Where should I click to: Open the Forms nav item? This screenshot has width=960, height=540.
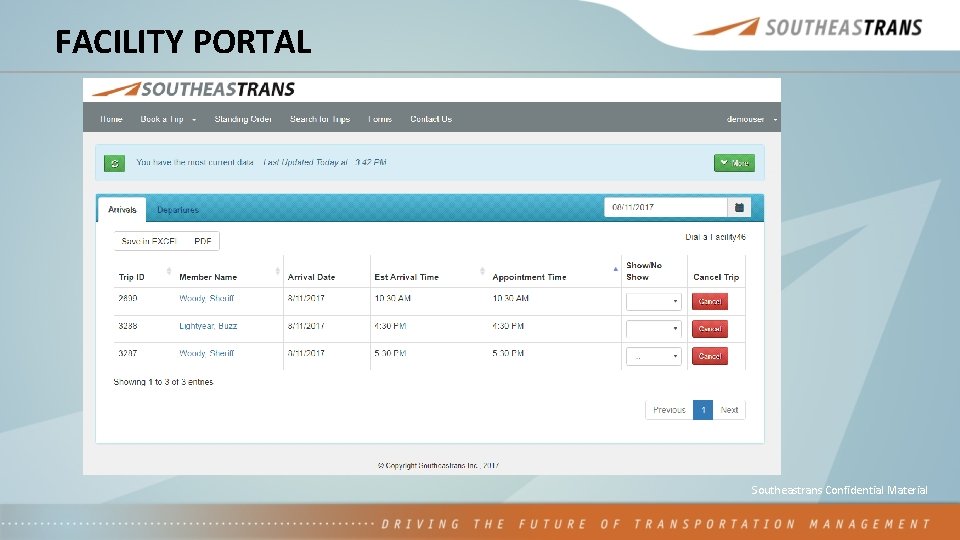pos(380,119)
